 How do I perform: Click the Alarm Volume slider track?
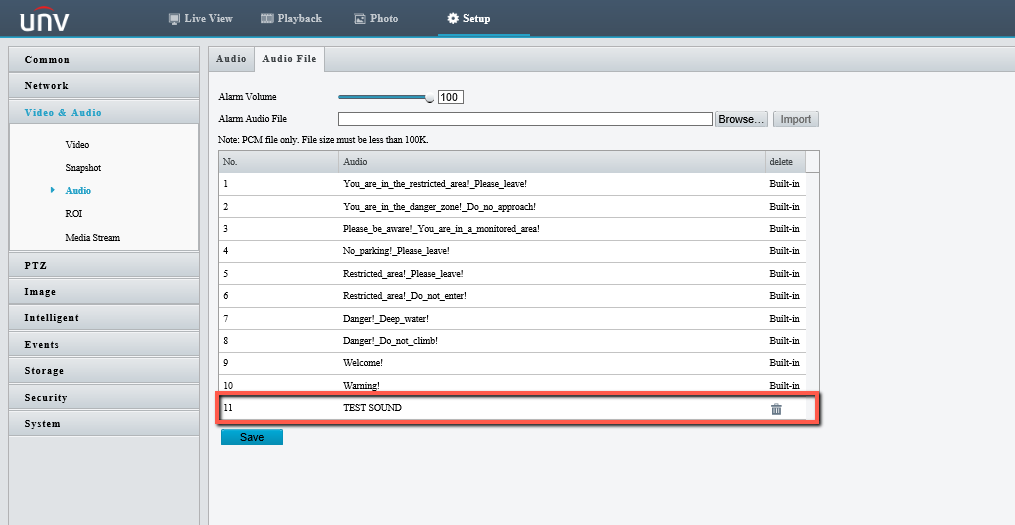382,97
